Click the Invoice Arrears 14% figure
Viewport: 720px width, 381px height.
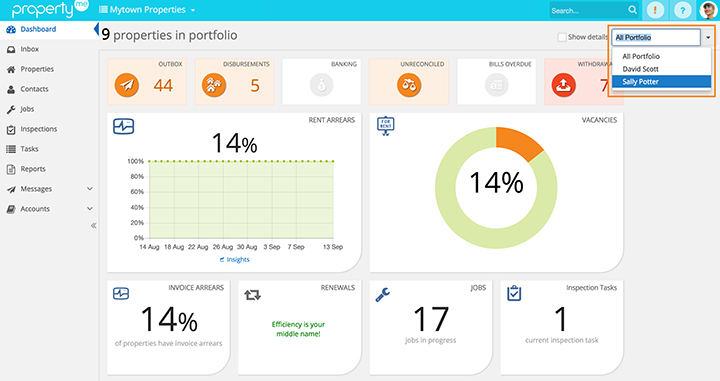(x=169, y=319)
